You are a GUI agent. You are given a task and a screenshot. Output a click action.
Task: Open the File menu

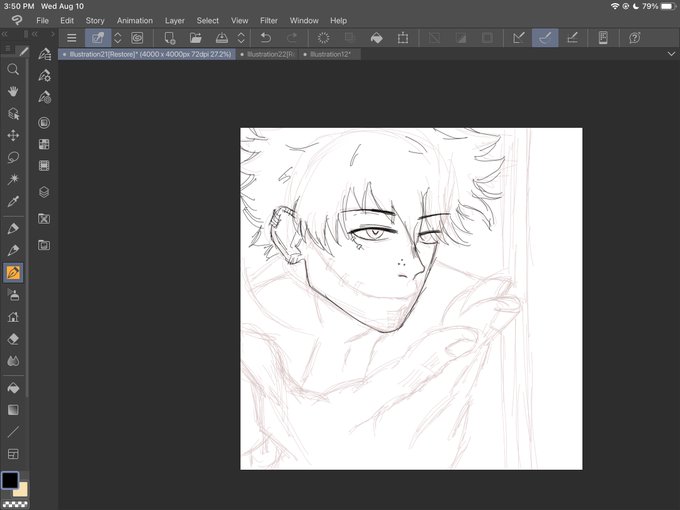[42, 20]
